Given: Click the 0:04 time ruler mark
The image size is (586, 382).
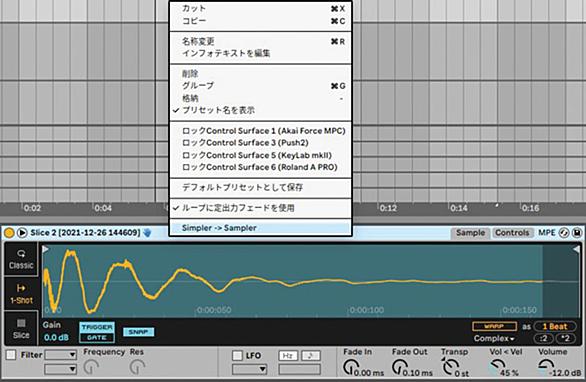Looking at the screenshot, I should click(x=102, y=208).
